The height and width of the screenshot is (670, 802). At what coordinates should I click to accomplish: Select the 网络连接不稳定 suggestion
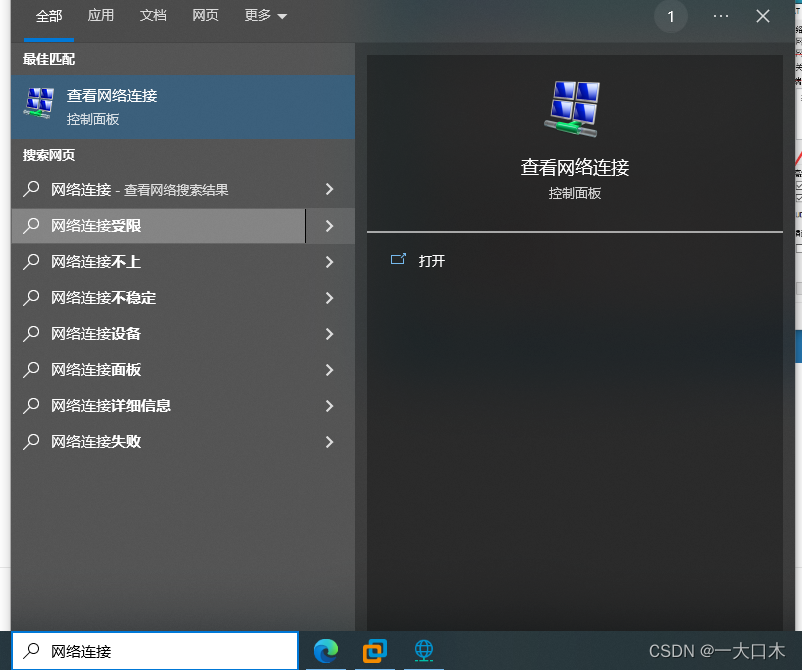159,298
